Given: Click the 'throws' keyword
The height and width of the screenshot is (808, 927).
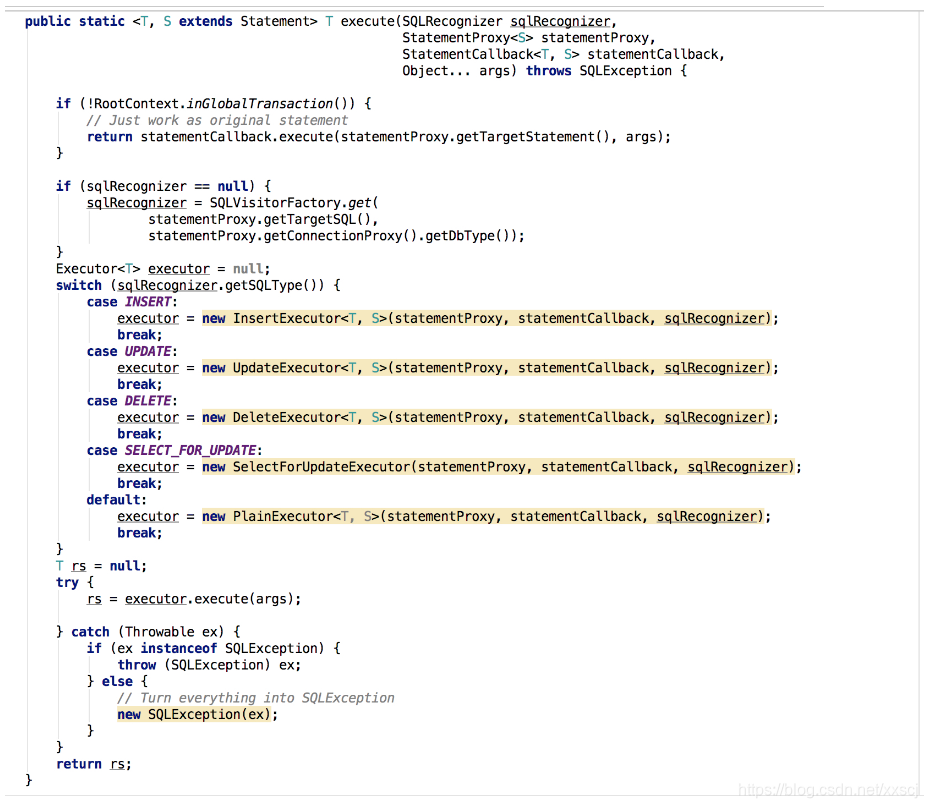Looking at the screenshot, I should tap(549, 71).
